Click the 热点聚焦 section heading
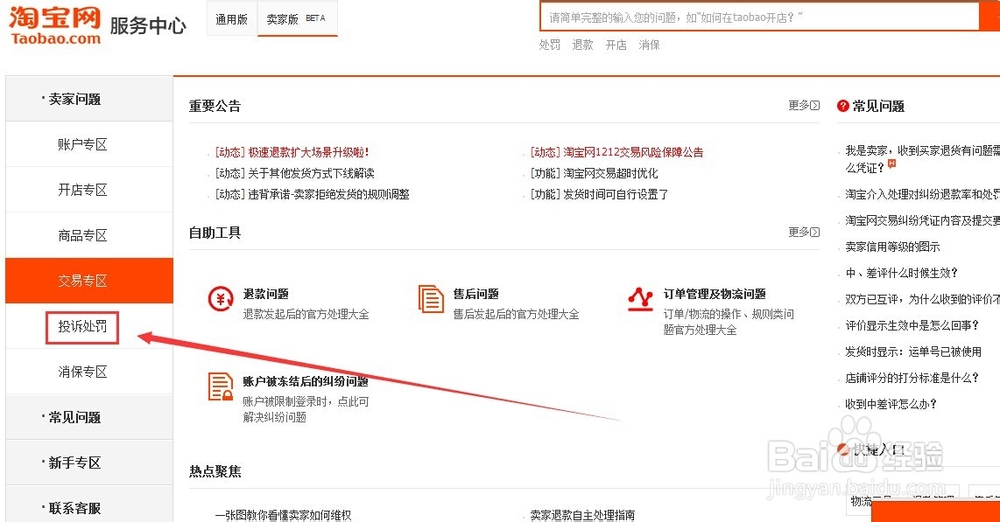 click(215, 472)
